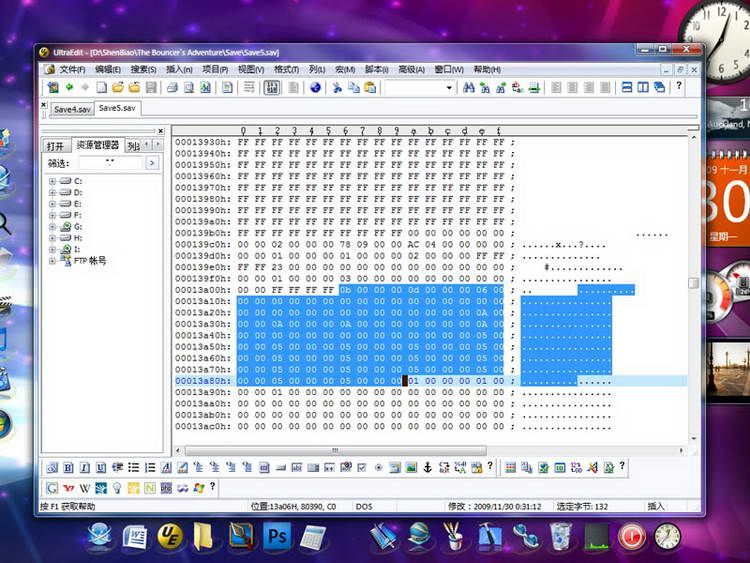Click the Cut scissors icon
The image size is (750, 563).
pyautogui.click(x=337, y=88)
